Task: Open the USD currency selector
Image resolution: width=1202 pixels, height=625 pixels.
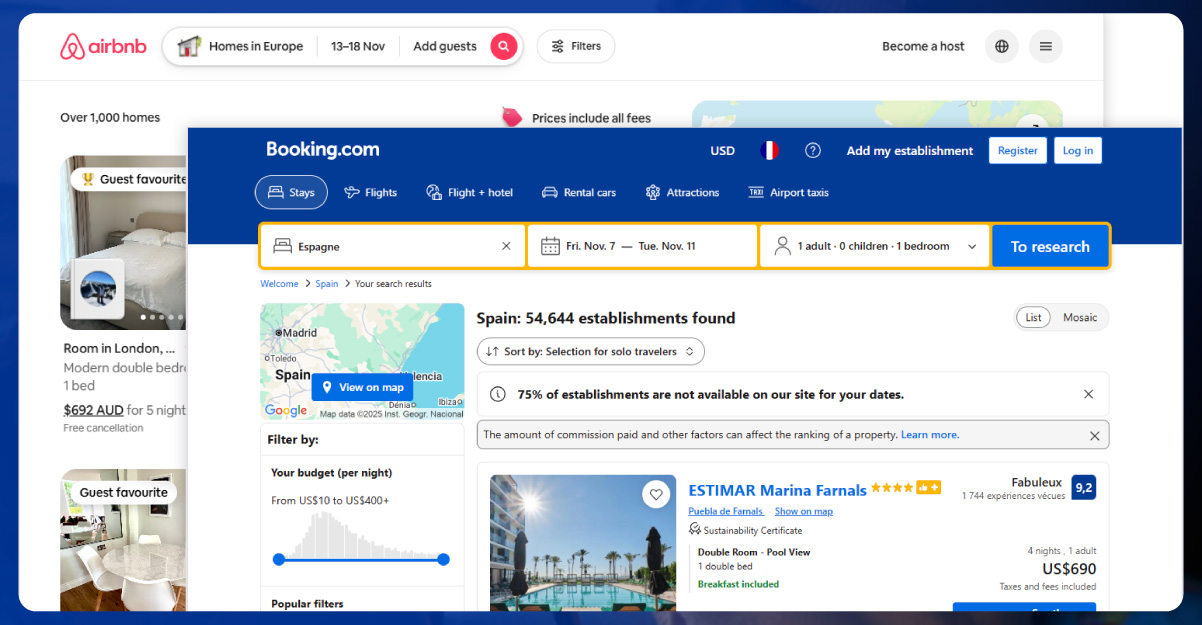Action: (722, 151)
